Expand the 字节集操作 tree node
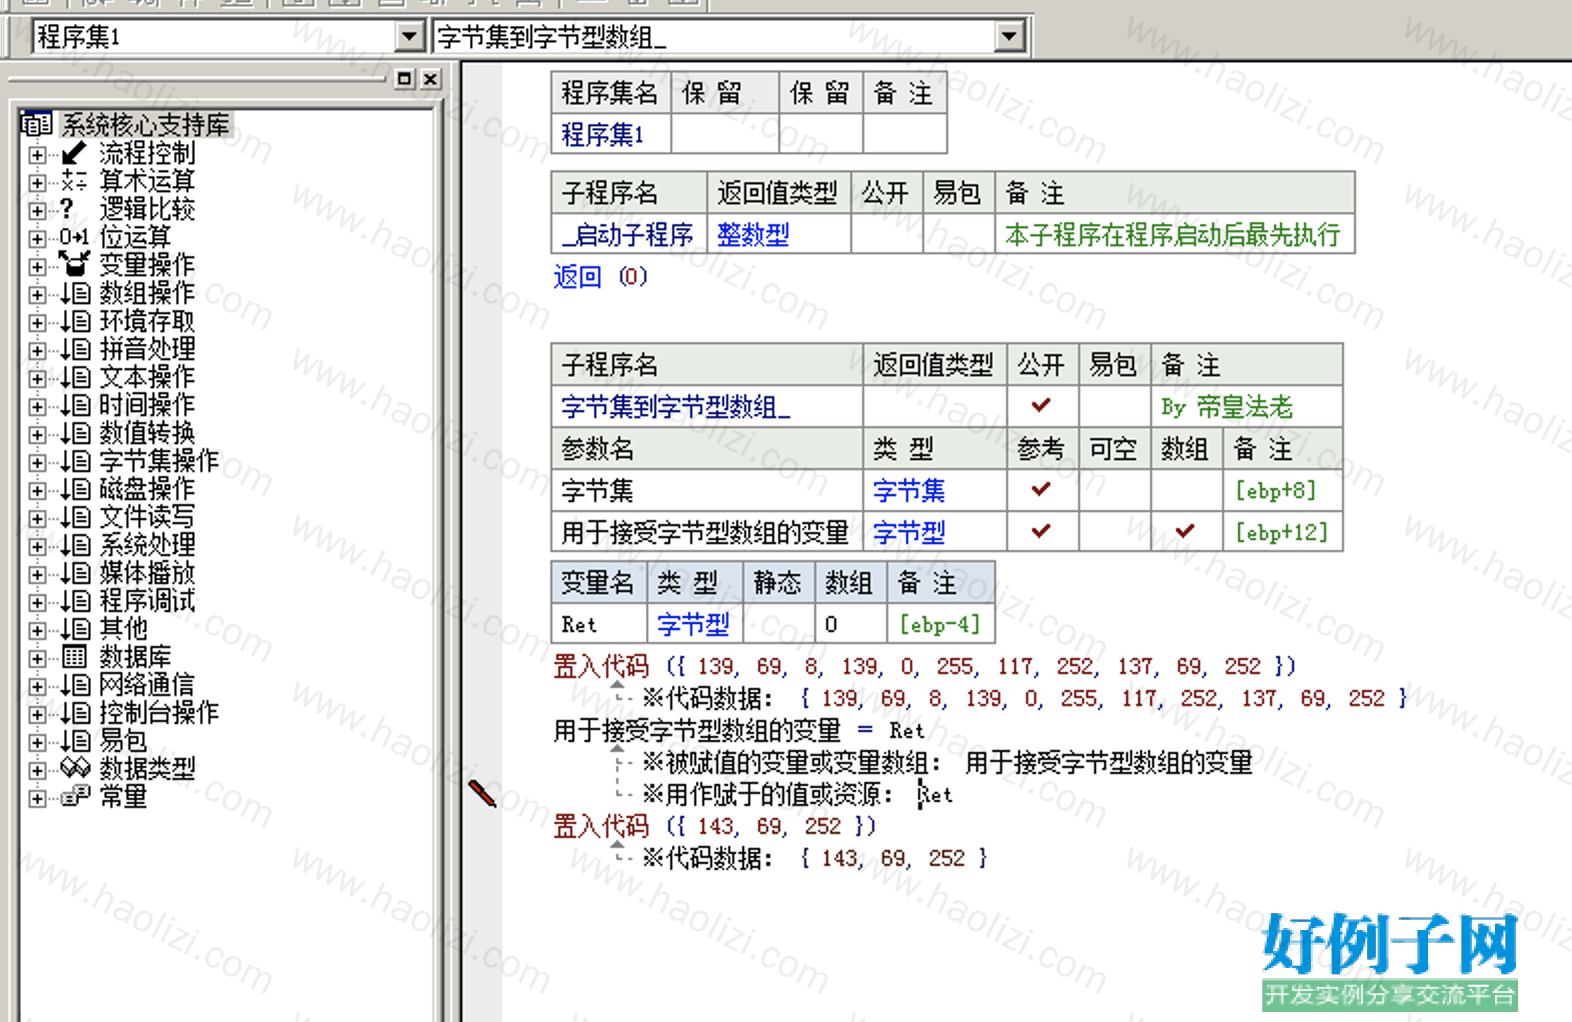Viewport: 1572px width, 1022px height. pyautogui.click(x=37, y=463)
